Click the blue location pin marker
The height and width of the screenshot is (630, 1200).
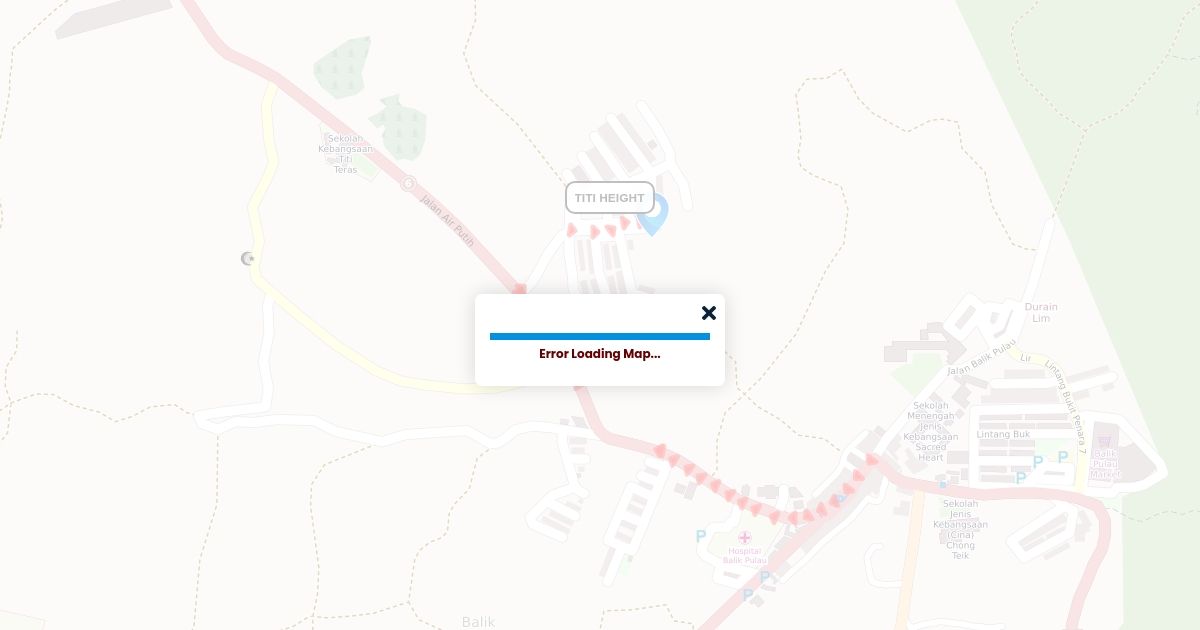(x=652, y=215)
